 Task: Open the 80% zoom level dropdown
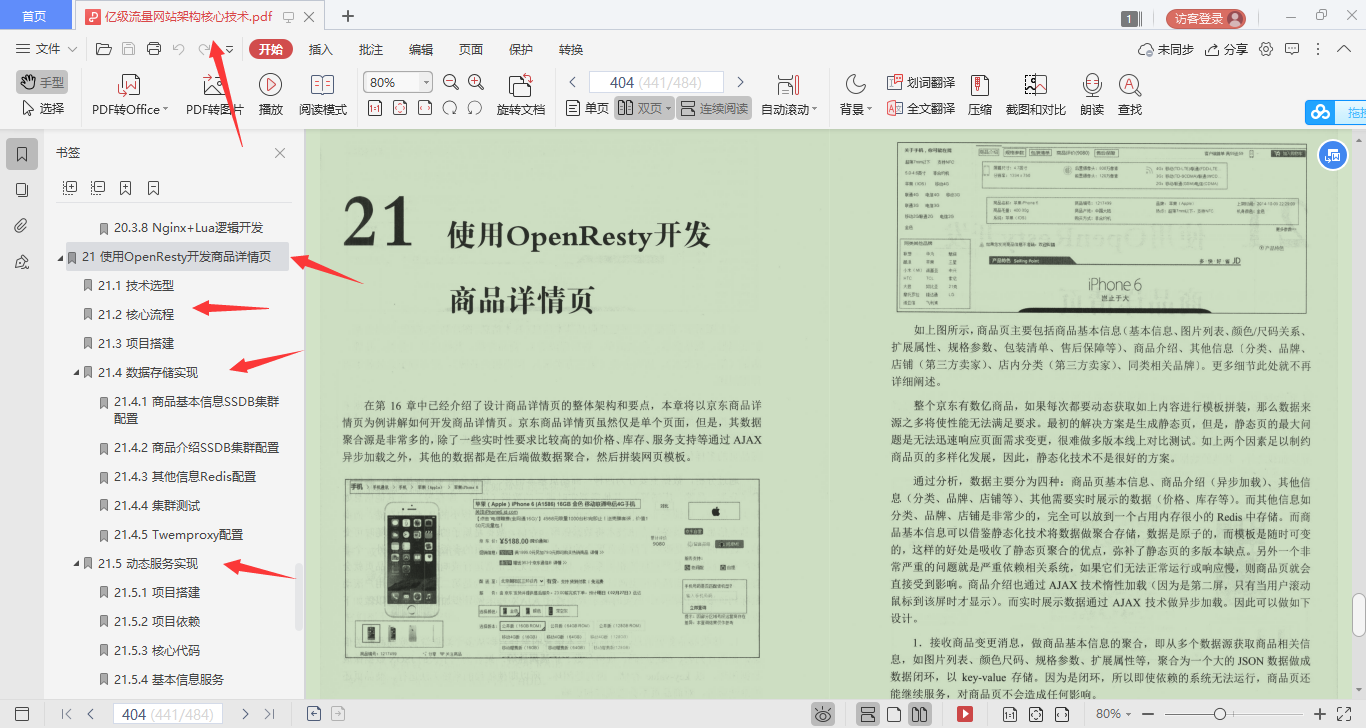[425, 81]
